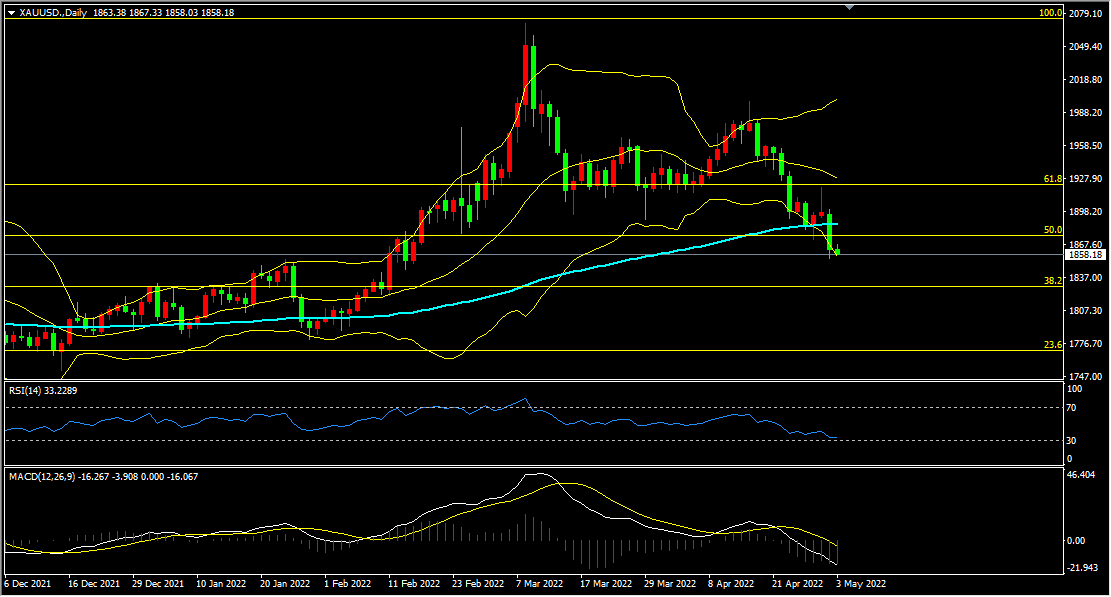Select the 61.8 Fibonacci level label
Viewport: 1111px width, 597px height.
click(1053, 179)
